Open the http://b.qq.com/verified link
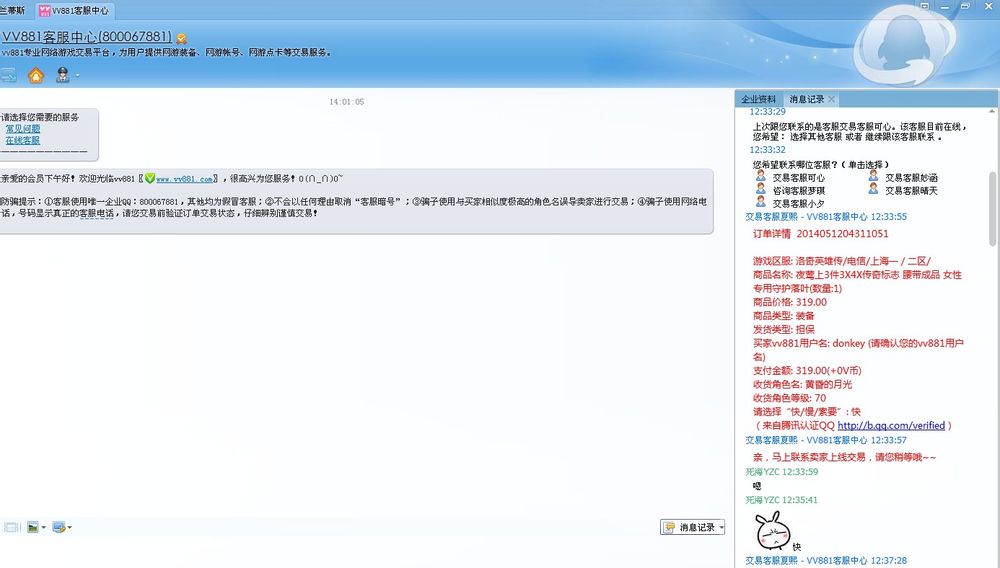Screen dimensions: 1000x568 (891, 425)
